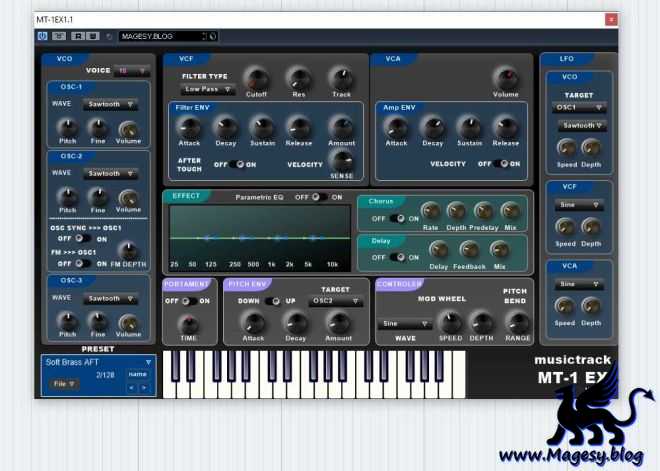Click the A/B compare settings icon

59,36
